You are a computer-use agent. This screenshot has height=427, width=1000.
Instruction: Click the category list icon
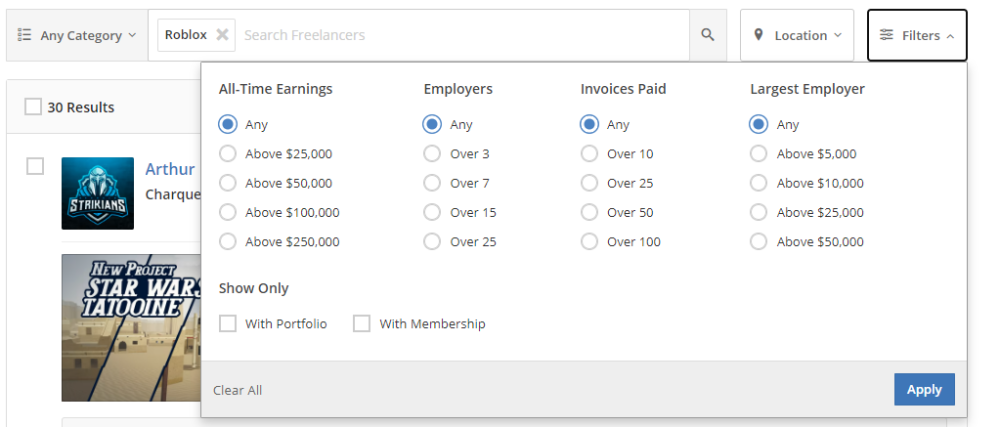(25, 35)
